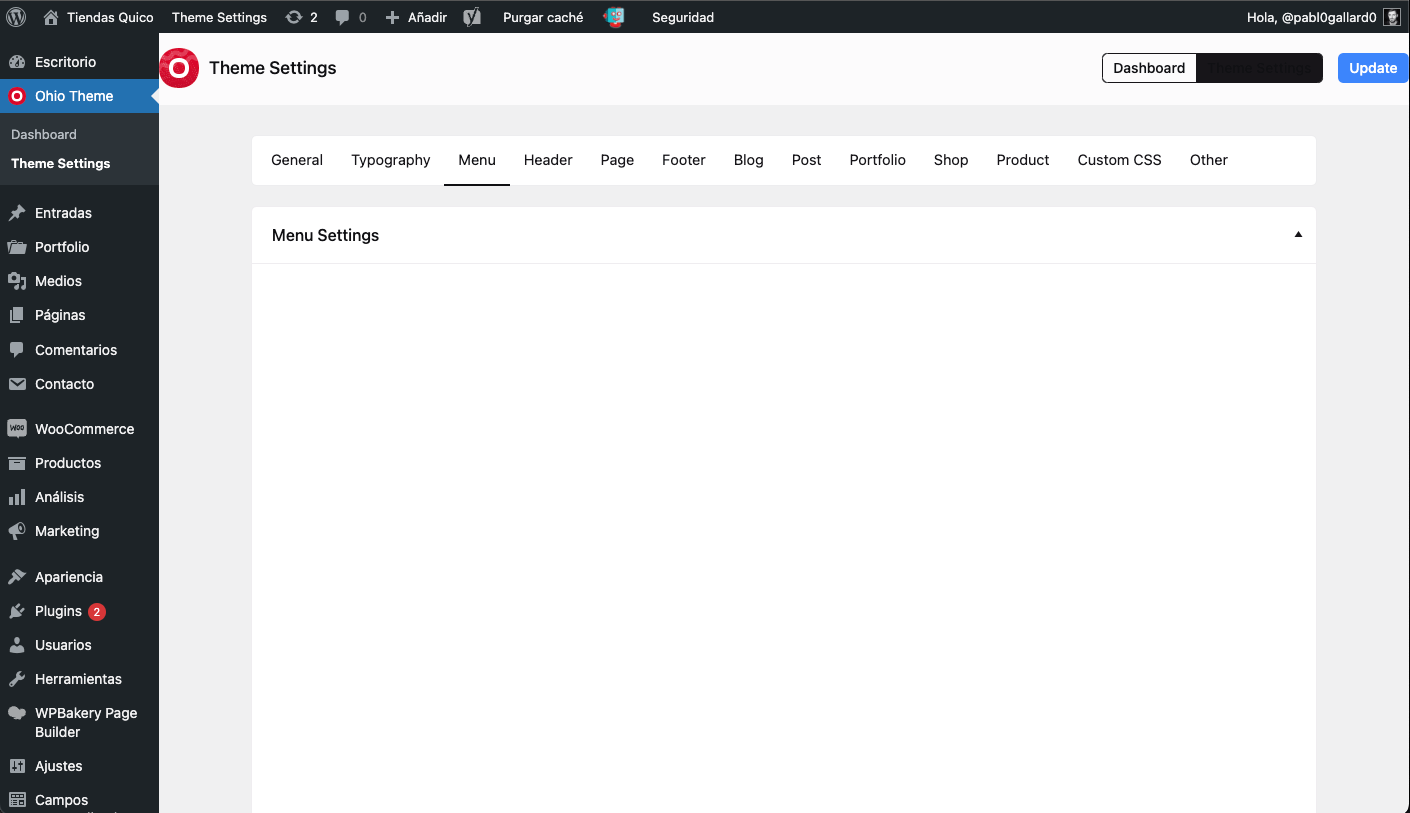Switch to the Post tab

point(807,160)
